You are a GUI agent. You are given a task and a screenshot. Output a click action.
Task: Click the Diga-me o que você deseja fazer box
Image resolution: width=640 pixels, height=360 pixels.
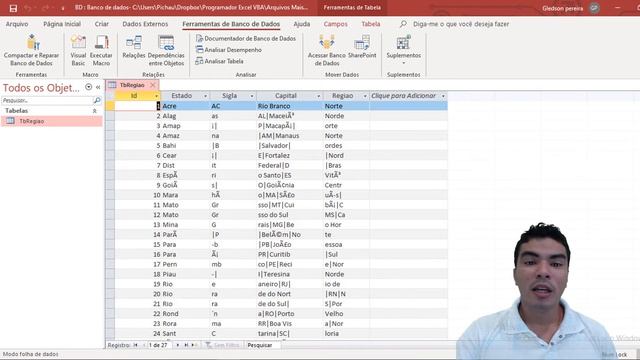(461, 24)
